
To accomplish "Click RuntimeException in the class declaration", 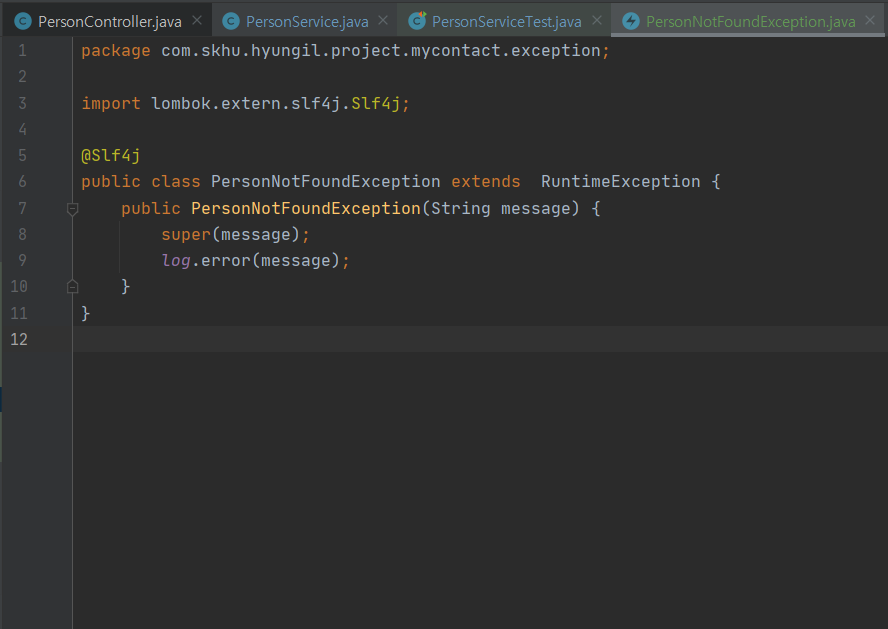I will click(x=621, y=182).
